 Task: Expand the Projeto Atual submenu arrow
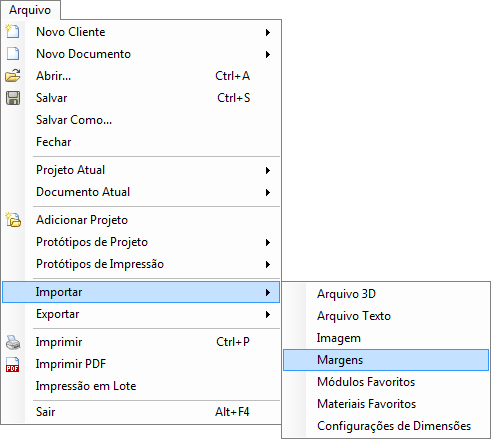click(268, 170)
